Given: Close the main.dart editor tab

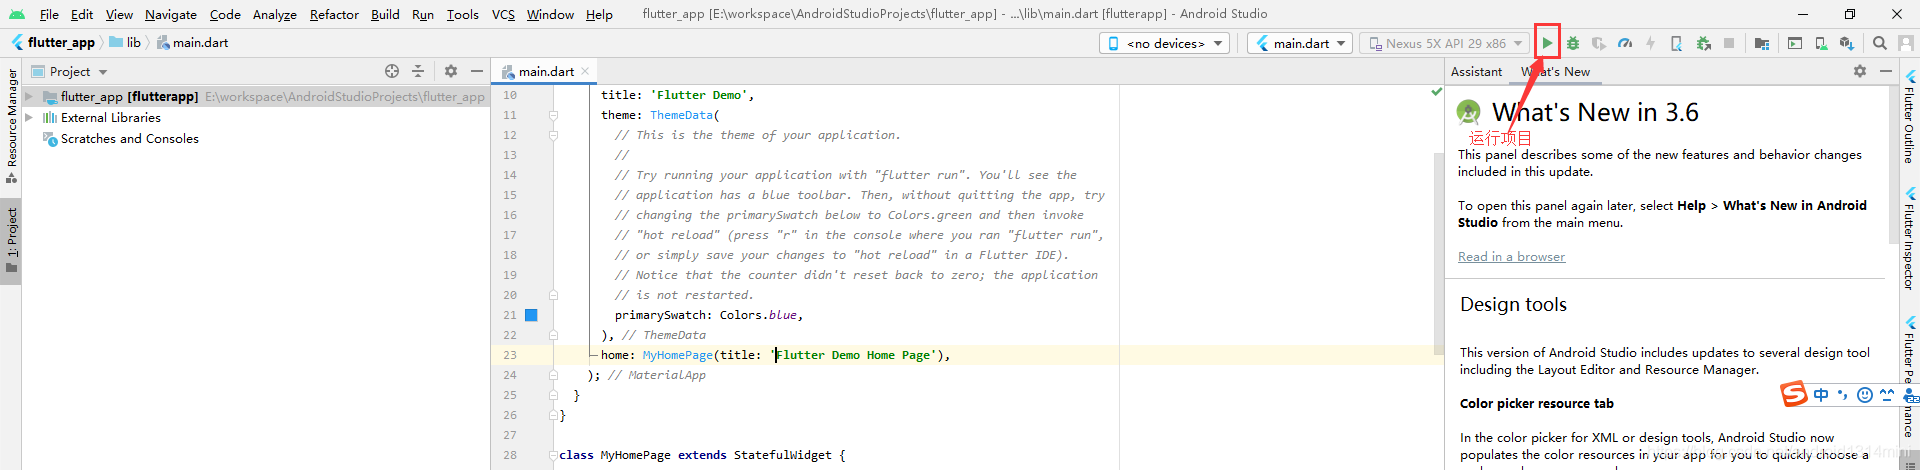Looking at the screenshot, I should (x=585, y=71).
